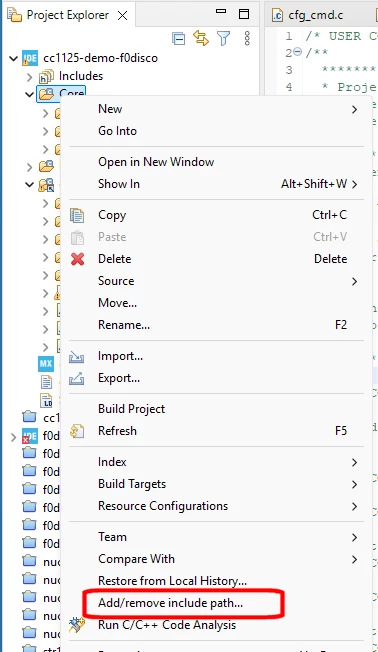The width and height of the screenshot is (378, 652).
Task: Toggle Link with Editor icon
Action: (x=201, y=38)
